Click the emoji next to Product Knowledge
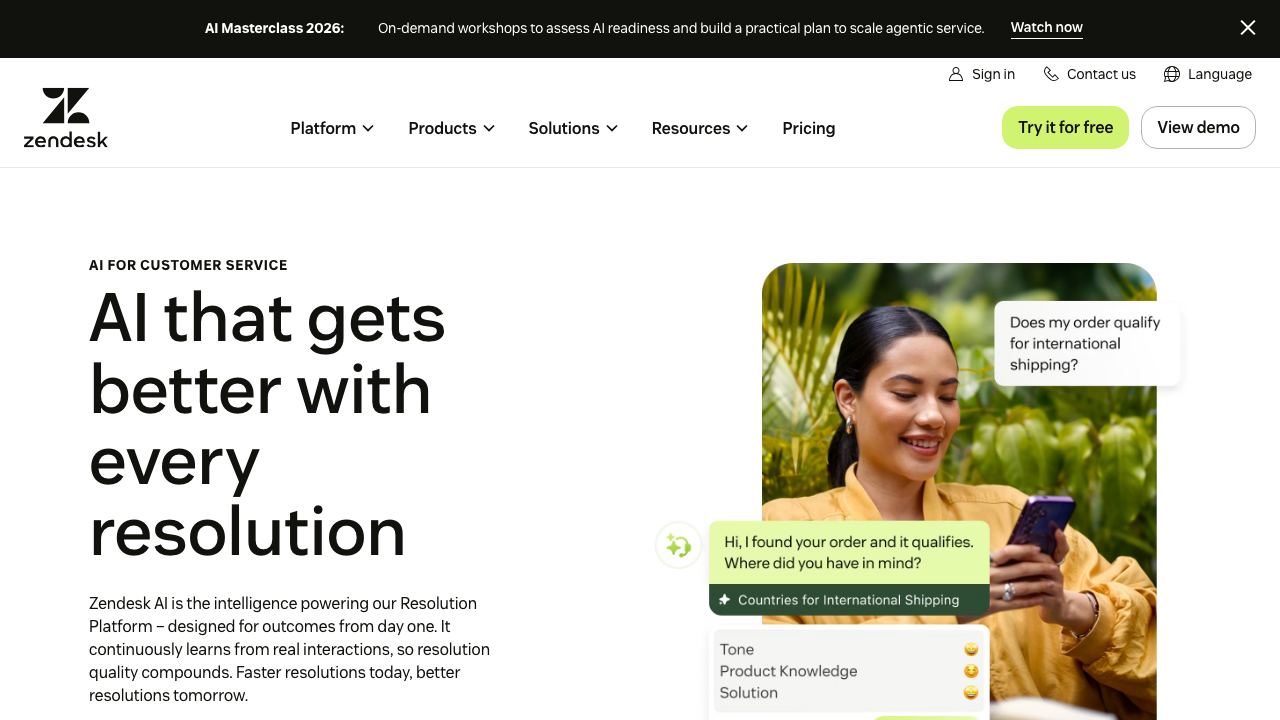The height and width of the screenshot is (720, 1280). tap(970, 671)
